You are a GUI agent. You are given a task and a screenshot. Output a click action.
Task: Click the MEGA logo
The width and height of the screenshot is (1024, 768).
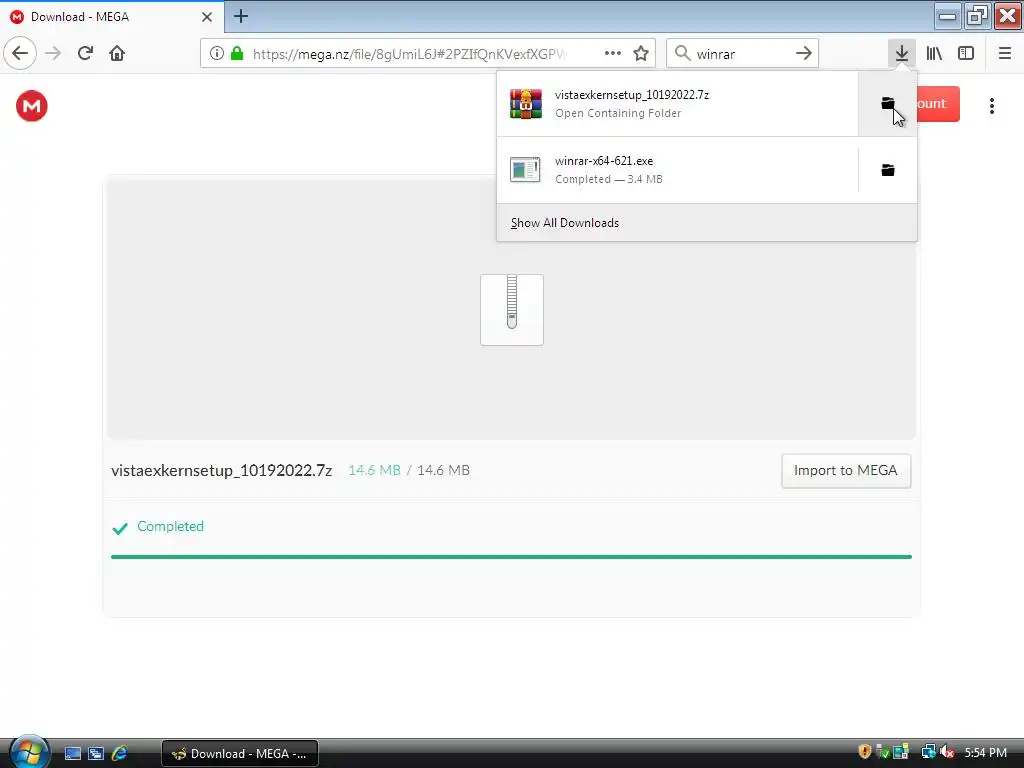(x=32, y=106)
